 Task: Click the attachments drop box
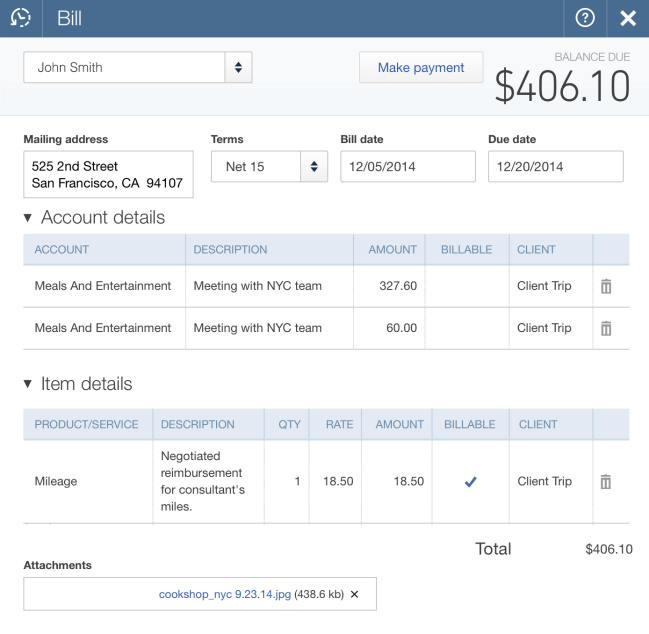click(200, 594)
